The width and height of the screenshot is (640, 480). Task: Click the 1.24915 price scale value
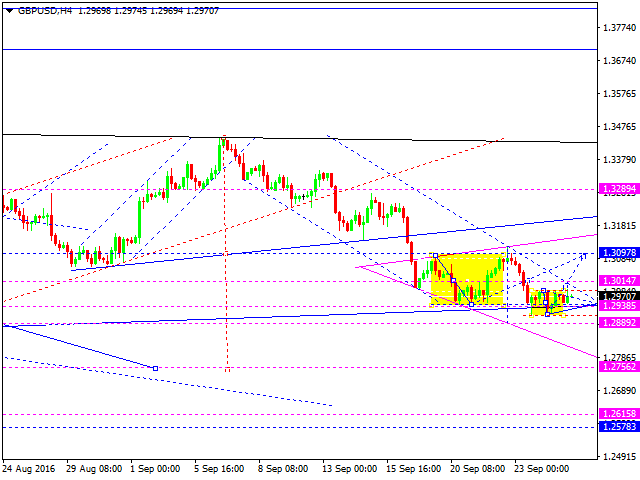point(619,456)
